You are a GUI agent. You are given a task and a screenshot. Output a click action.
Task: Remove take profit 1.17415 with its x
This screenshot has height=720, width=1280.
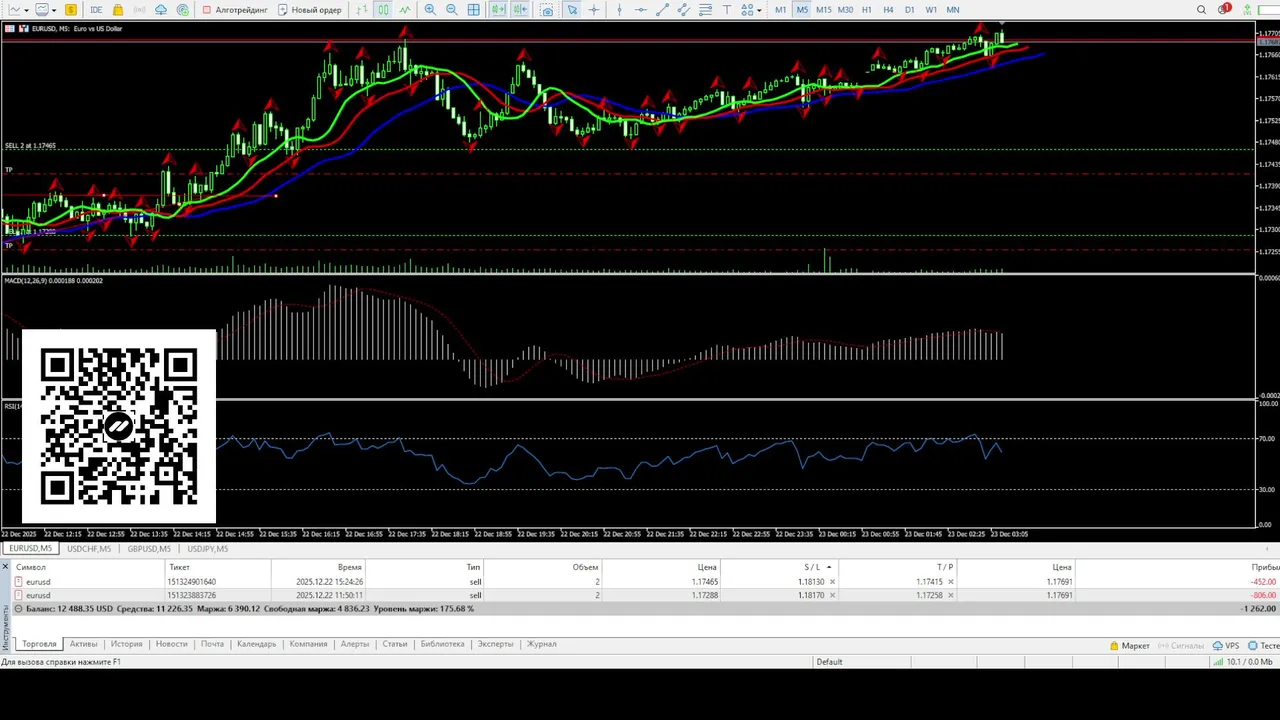(950, 582)
